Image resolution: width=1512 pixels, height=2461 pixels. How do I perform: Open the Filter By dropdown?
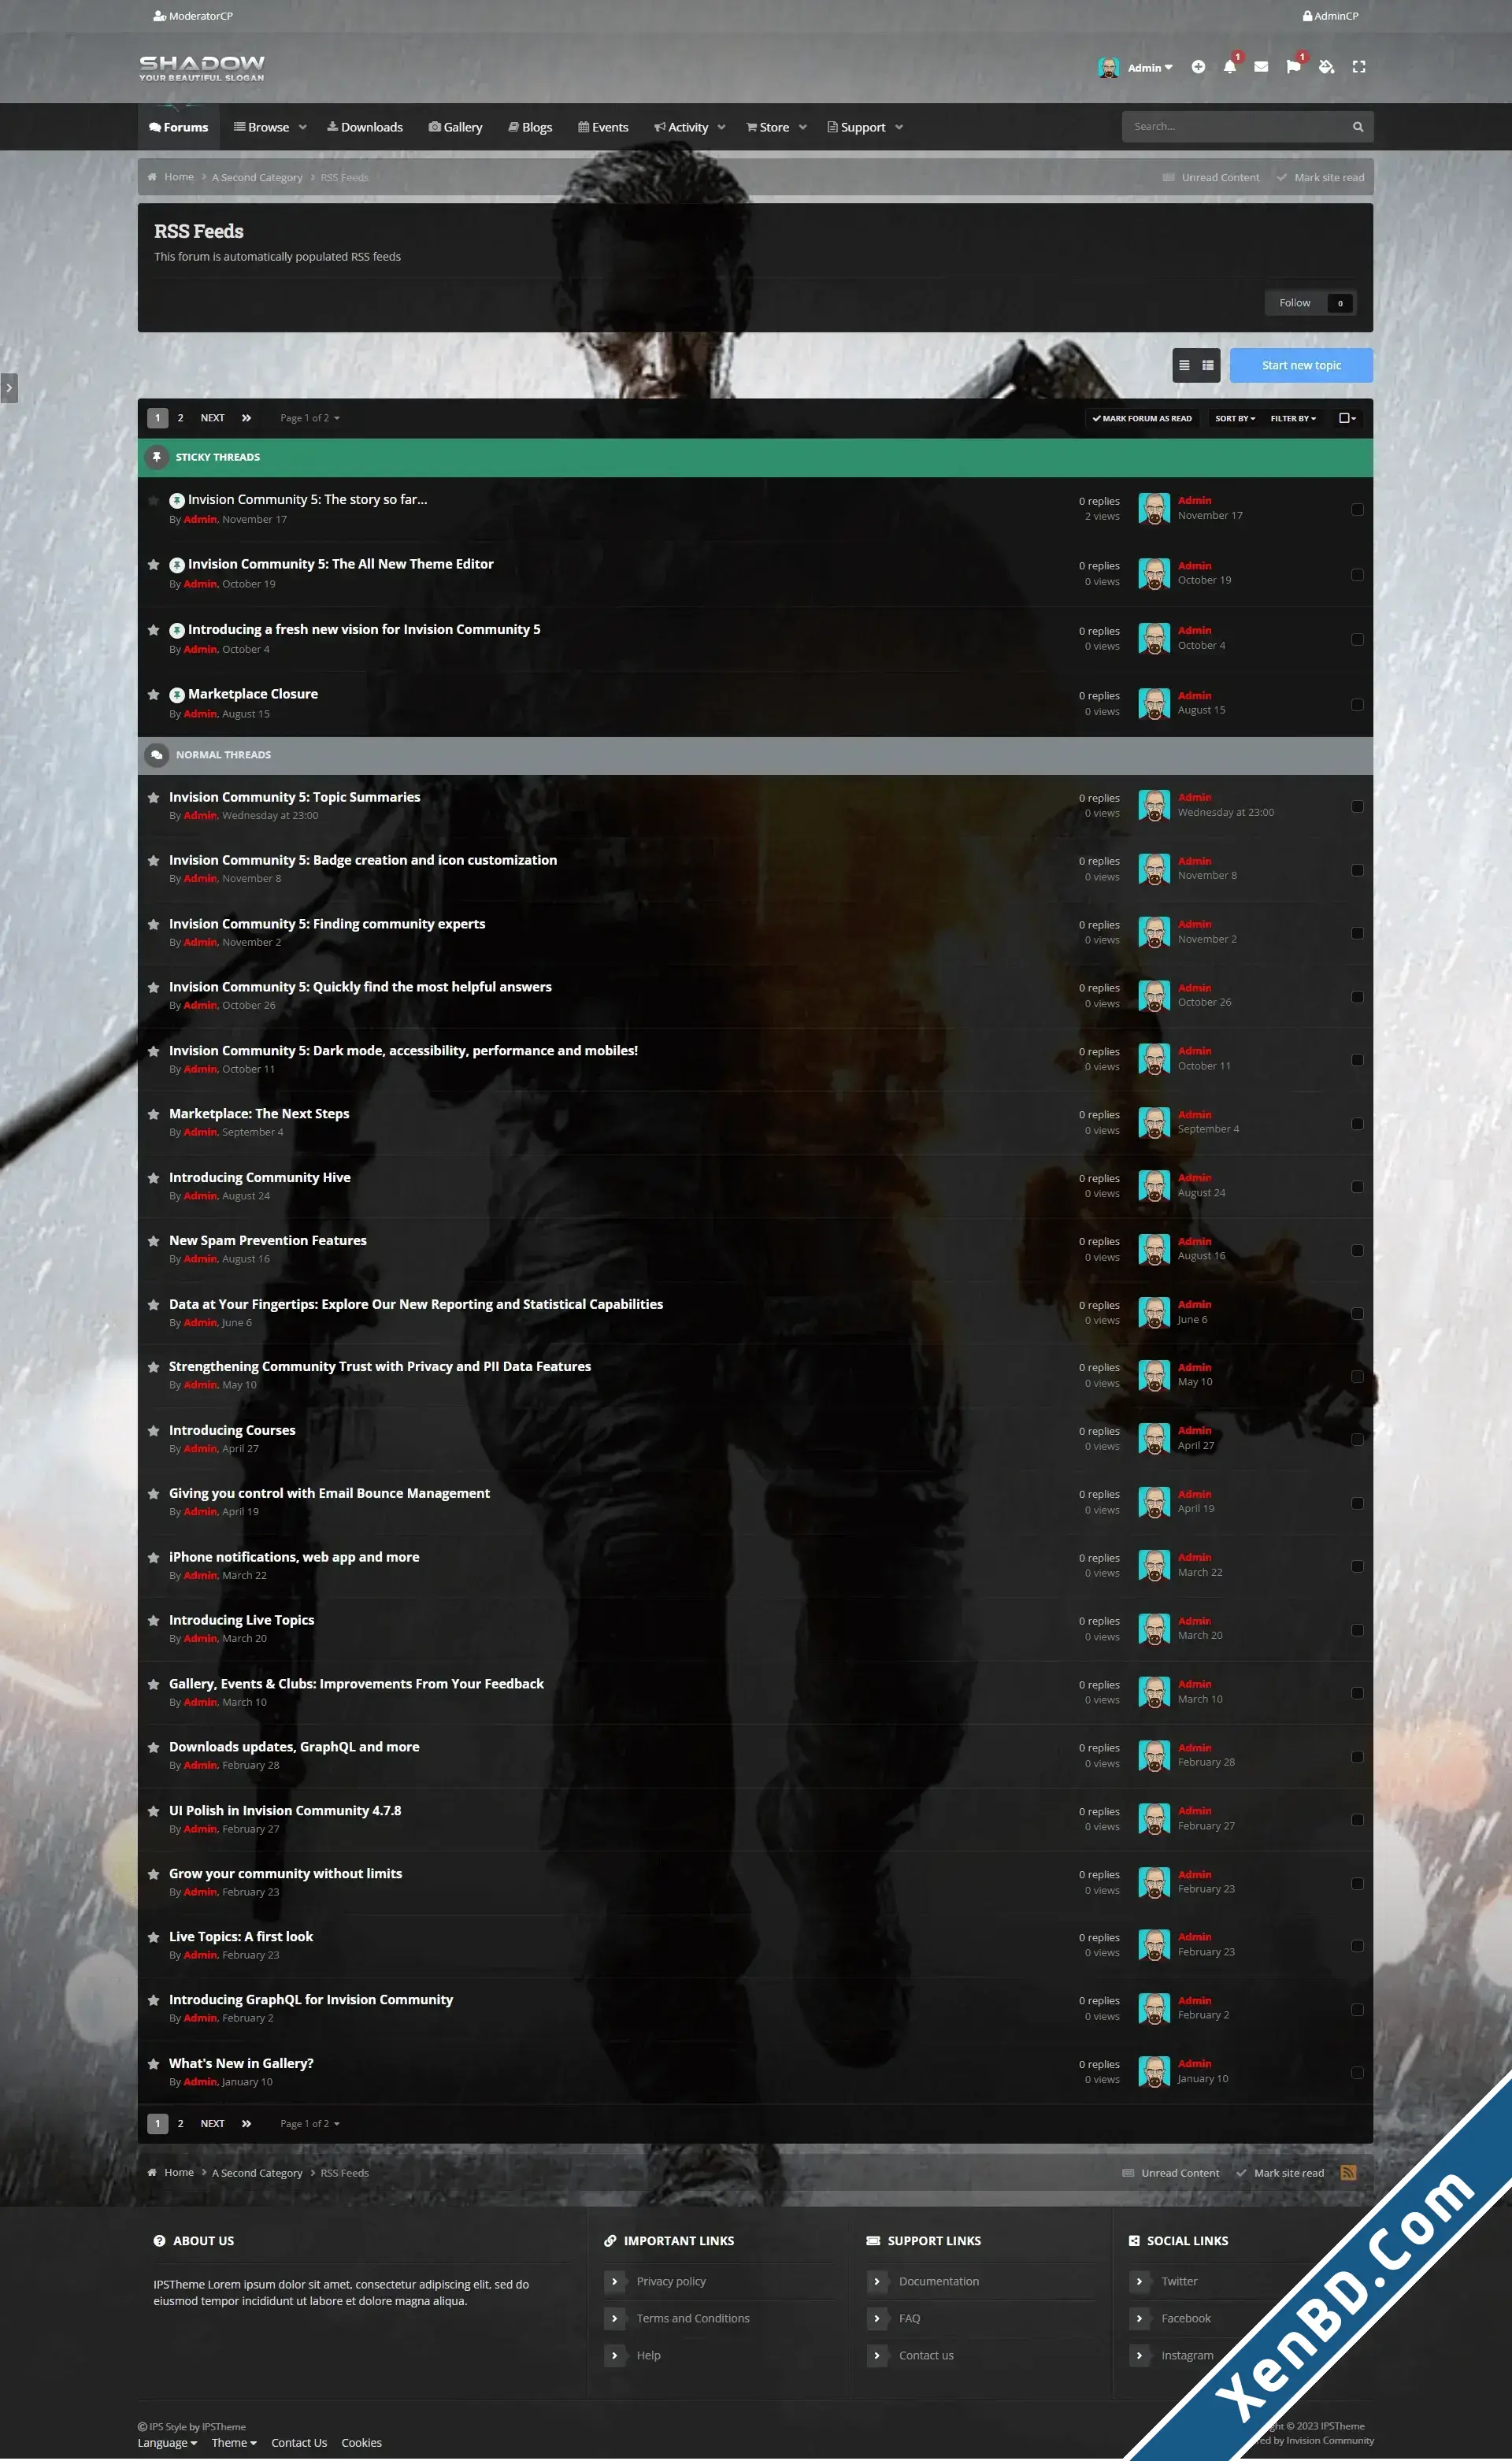pos(1293,419)
